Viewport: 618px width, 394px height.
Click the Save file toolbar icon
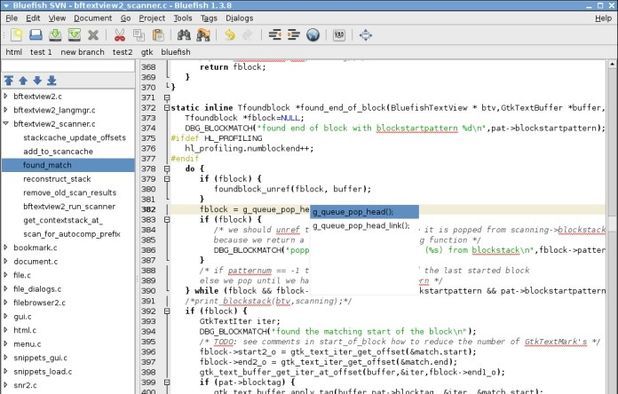55,35
